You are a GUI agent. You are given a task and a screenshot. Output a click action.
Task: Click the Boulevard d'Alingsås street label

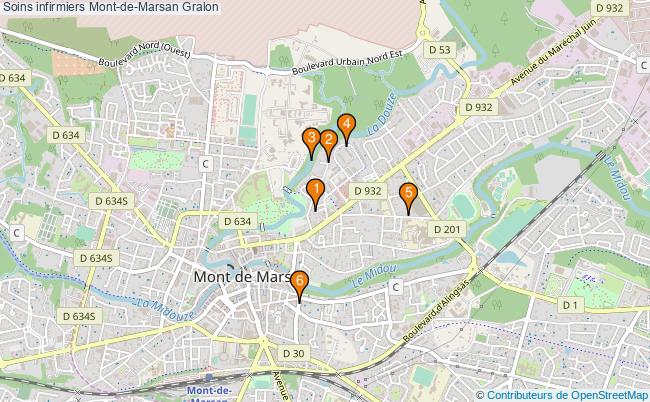(x=436, y=311)
